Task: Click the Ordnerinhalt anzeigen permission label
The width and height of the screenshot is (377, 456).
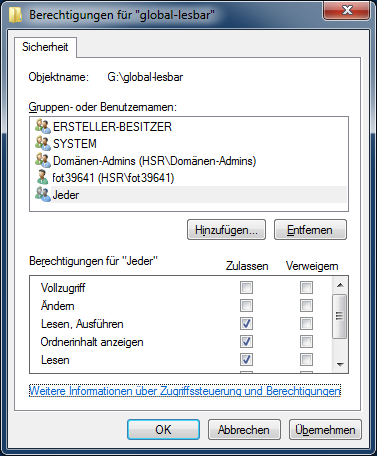Action: [x=92, y=342]
